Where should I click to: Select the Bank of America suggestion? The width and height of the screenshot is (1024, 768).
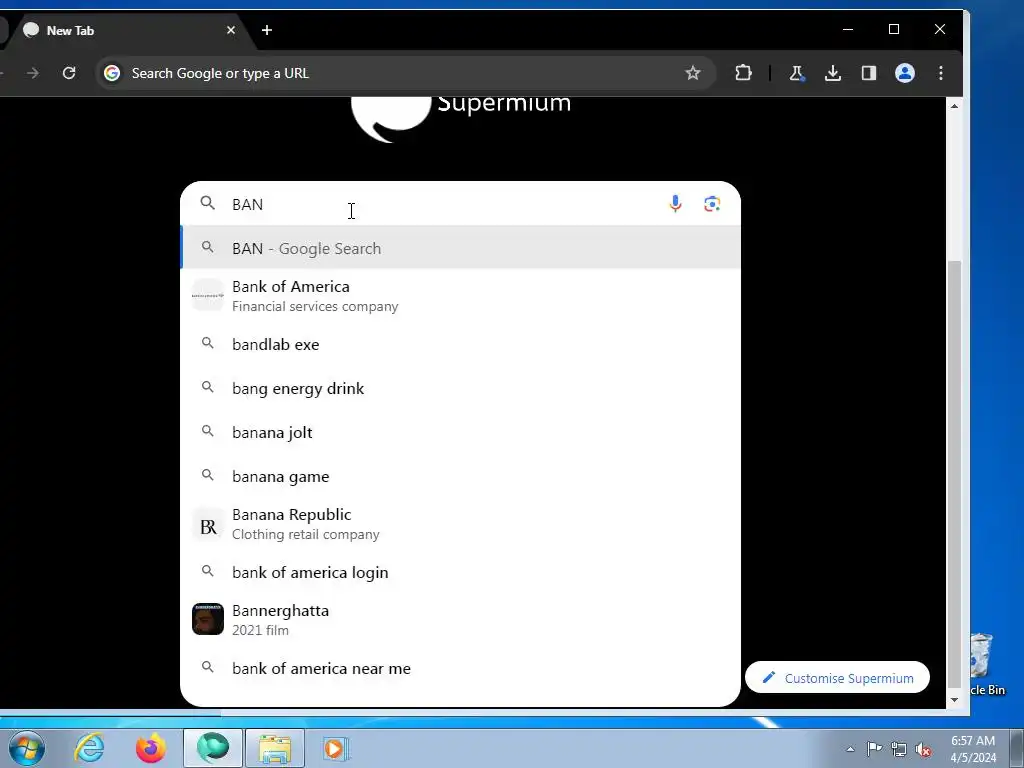pos(460,296)
